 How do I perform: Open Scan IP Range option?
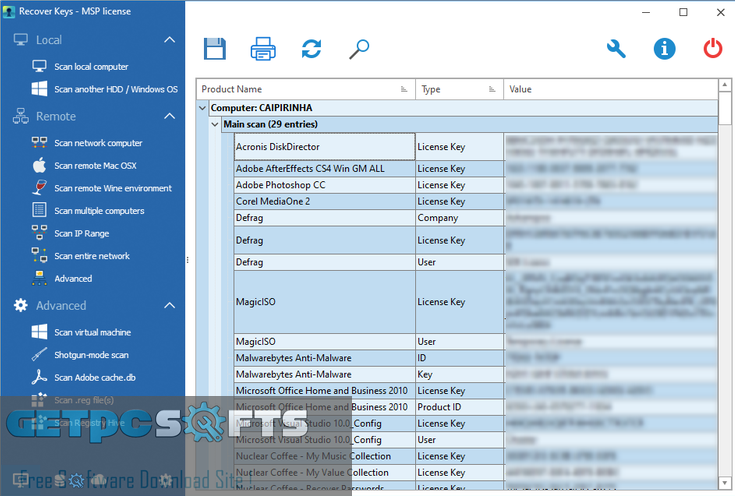(82, 233)
